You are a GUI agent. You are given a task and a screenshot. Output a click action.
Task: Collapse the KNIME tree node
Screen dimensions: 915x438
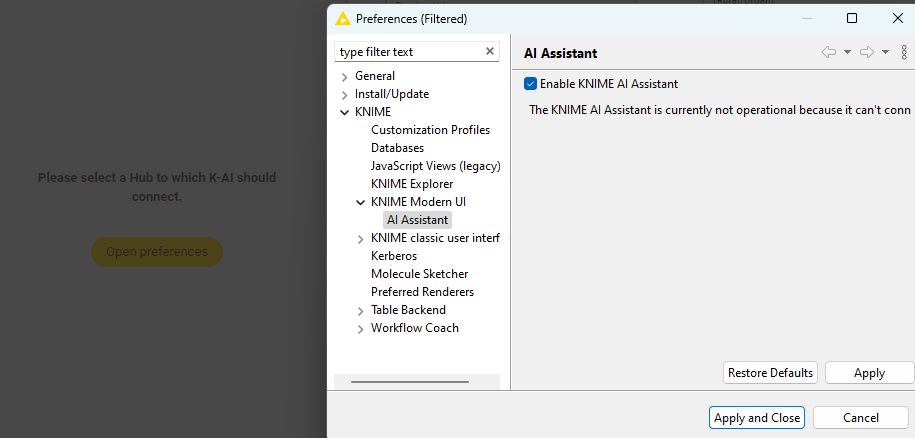[344, 113]
